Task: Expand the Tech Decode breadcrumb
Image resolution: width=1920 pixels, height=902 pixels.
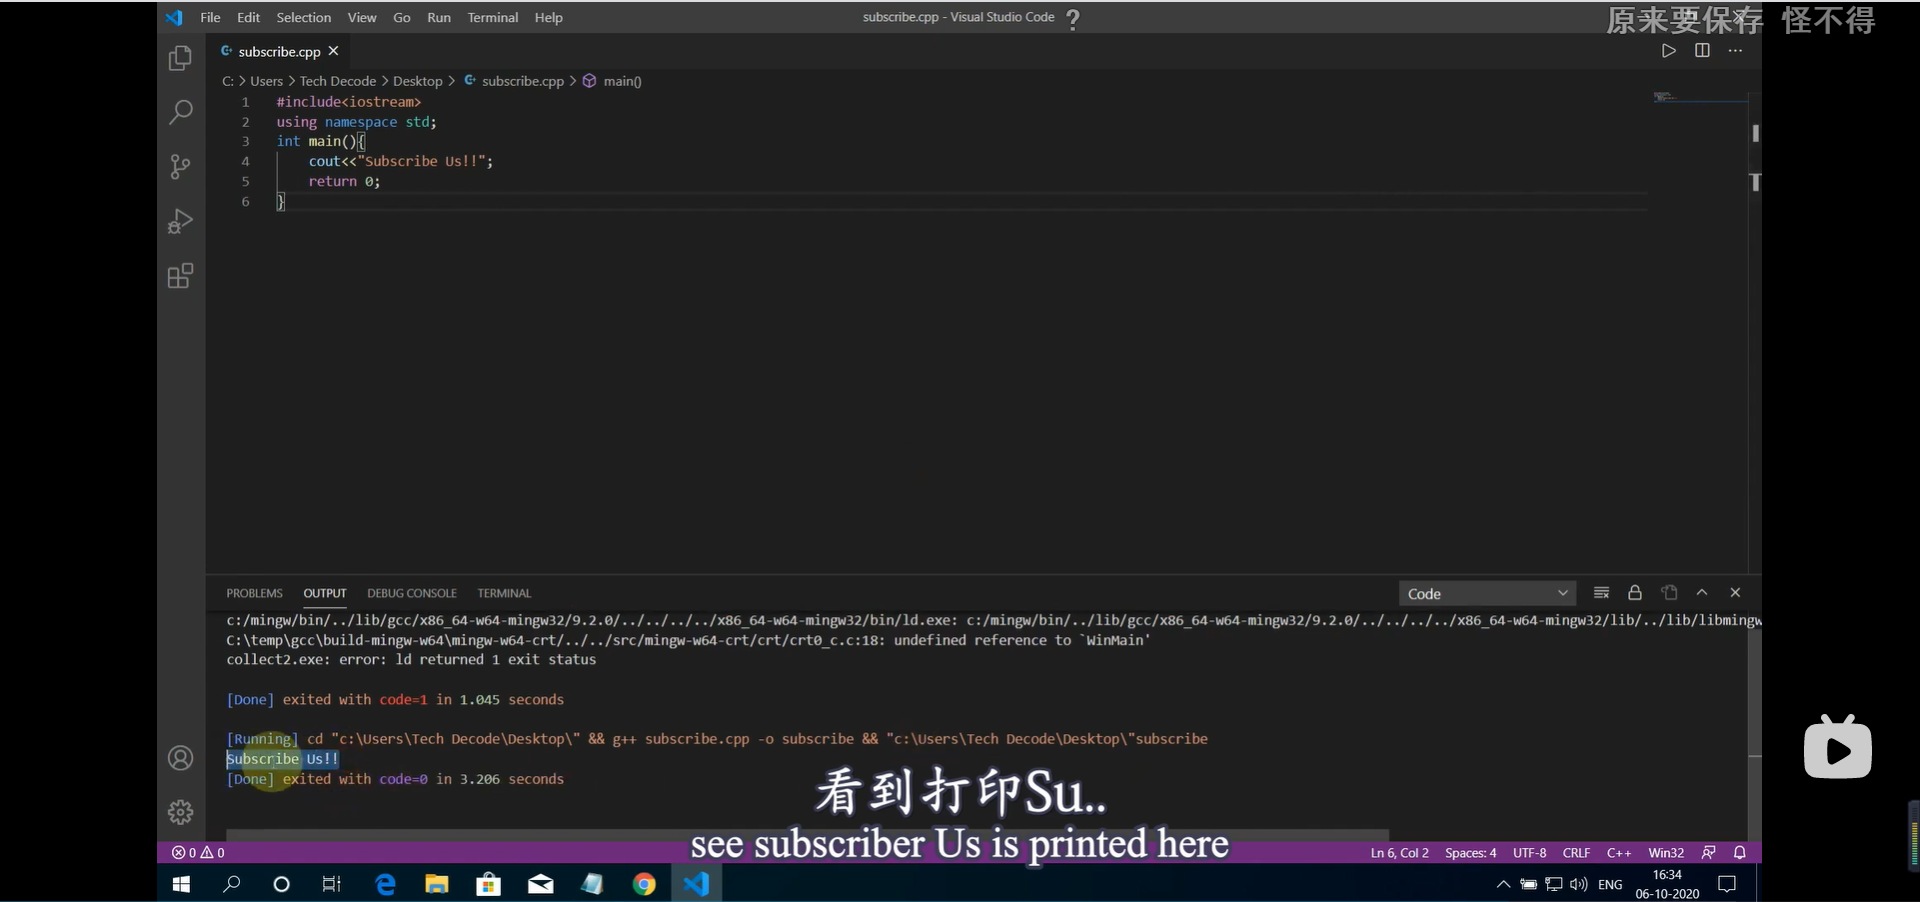Action: coord(338,81)
